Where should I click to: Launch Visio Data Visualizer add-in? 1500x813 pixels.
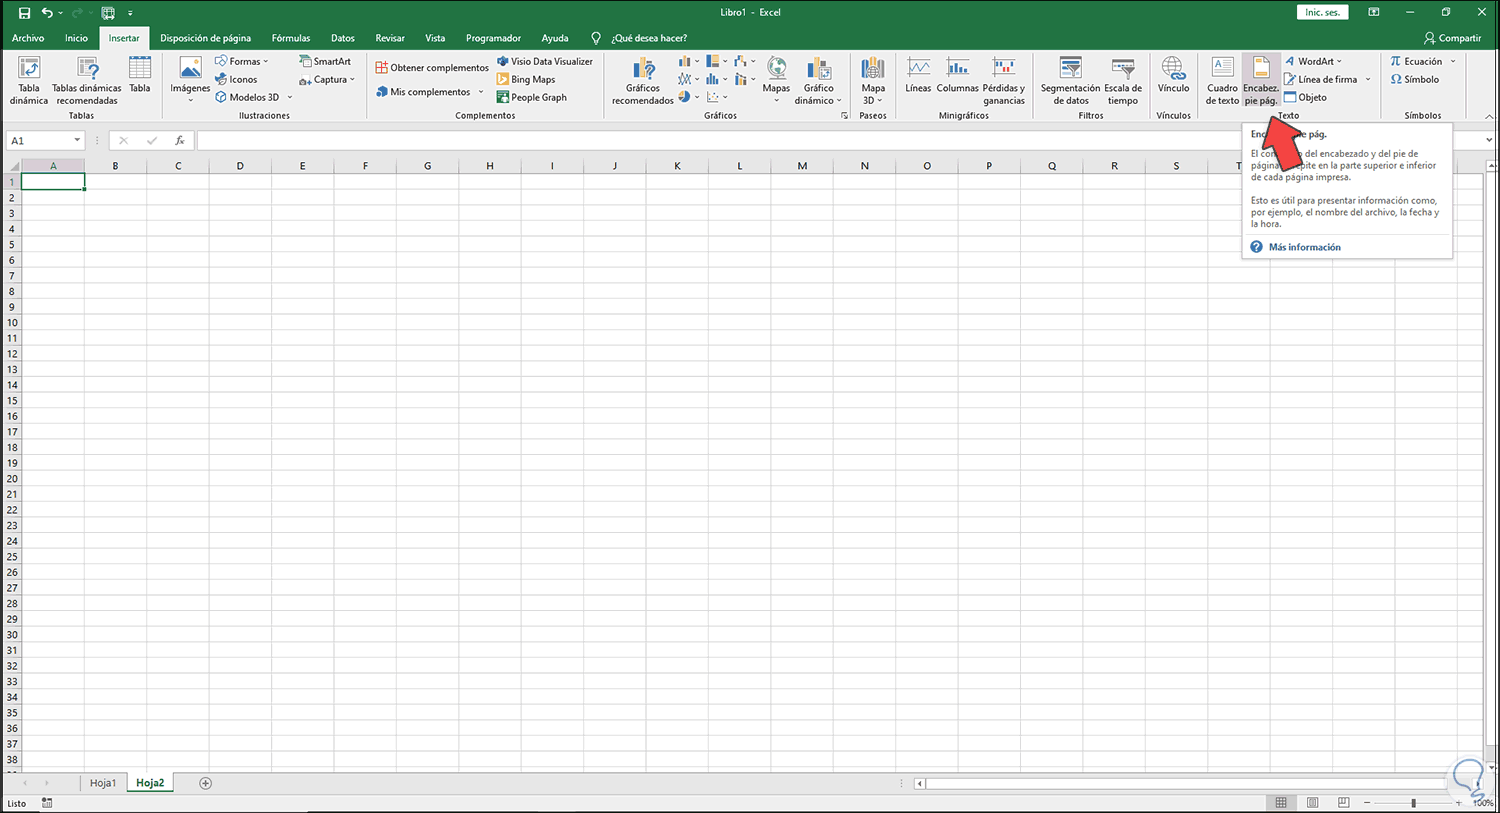point(545,61)
